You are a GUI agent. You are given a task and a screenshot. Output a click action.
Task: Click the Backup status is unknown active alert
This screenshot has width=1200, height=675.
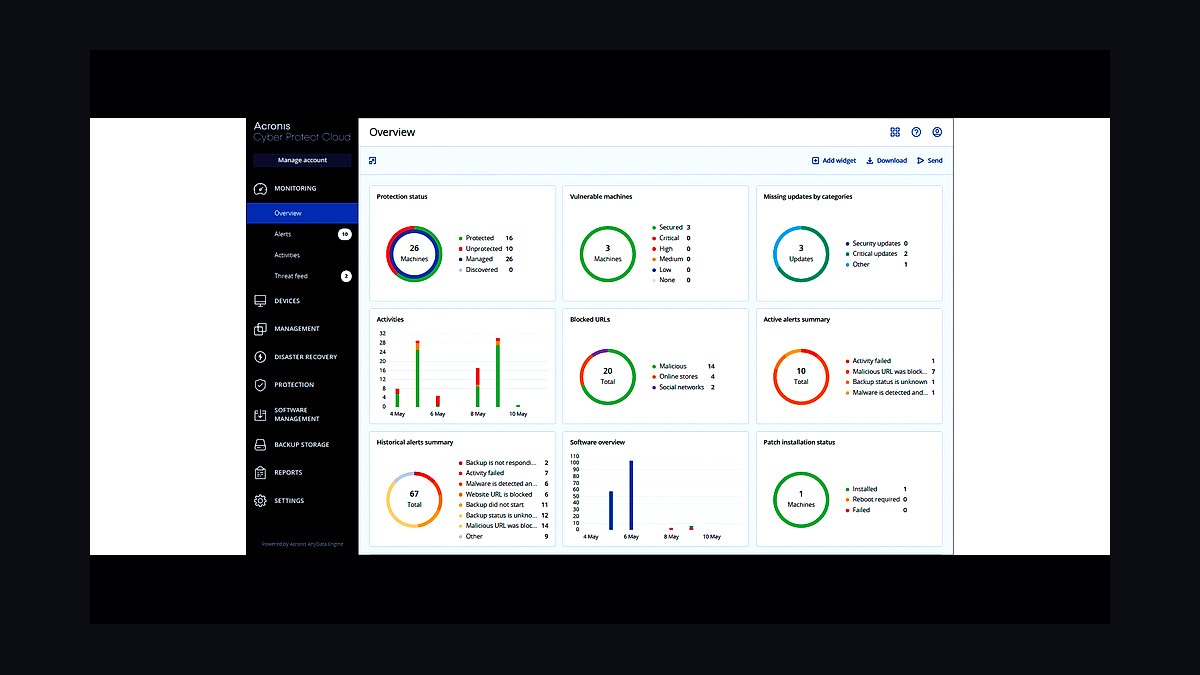click(891, 382)
